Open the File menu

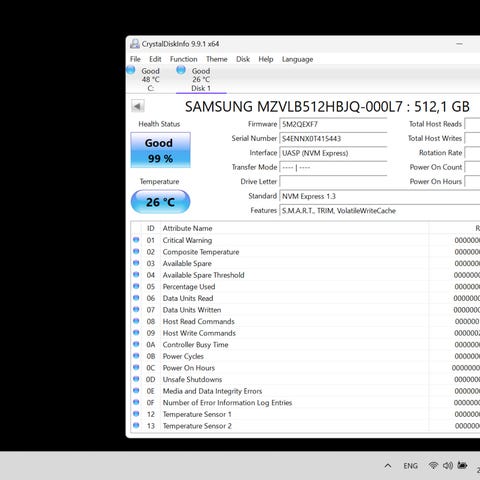point(135,59)
